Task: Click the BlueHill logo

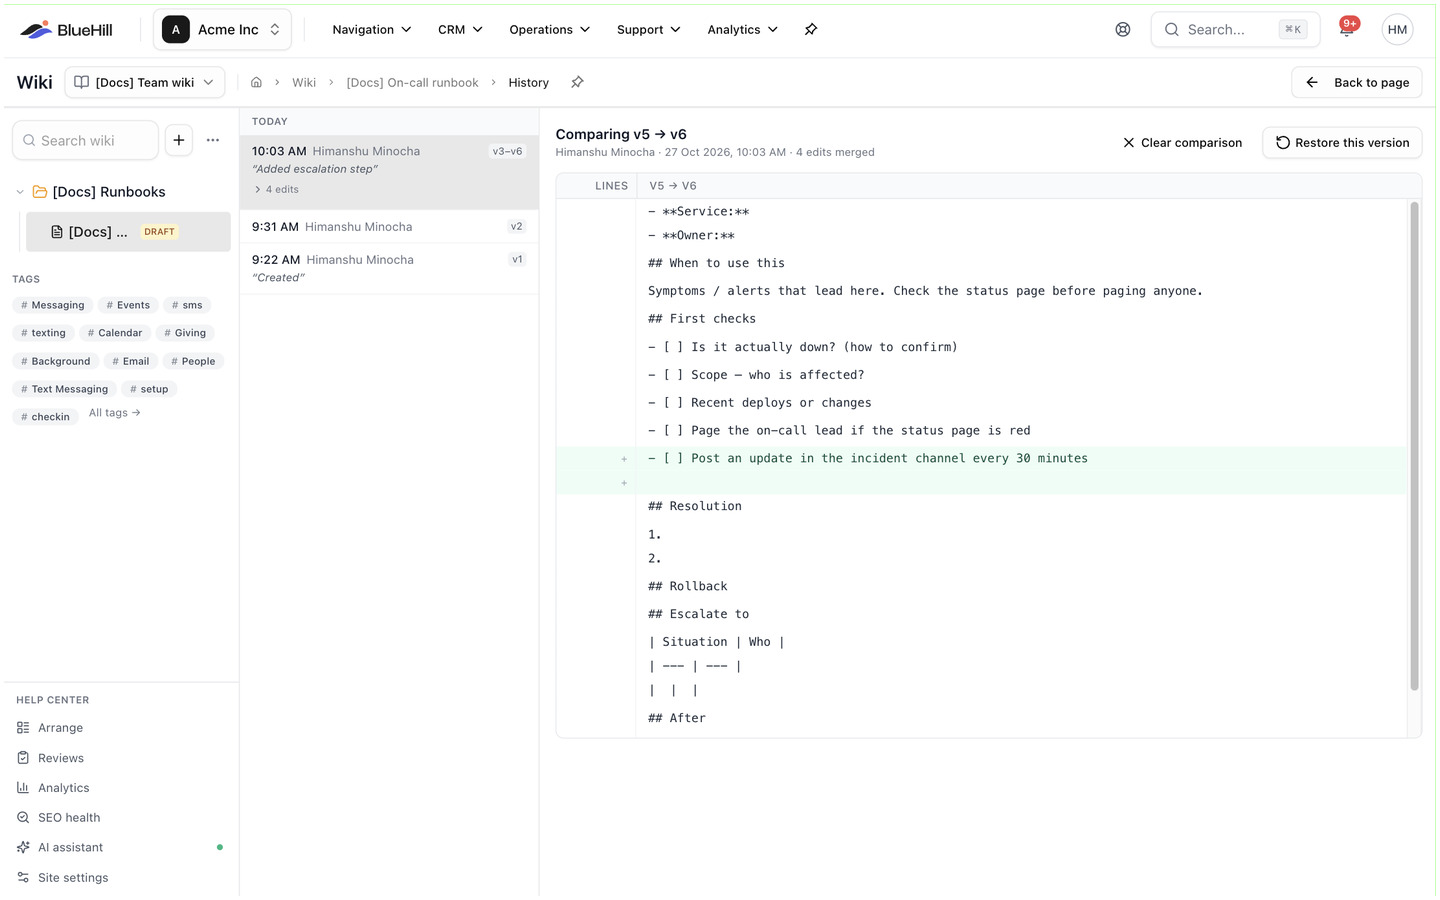Action: click(66, 30)
